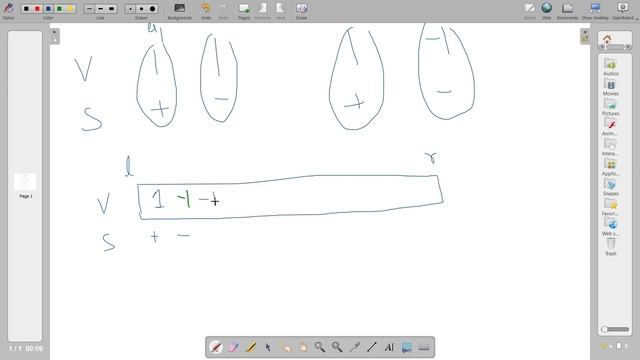Select the Draw lines tool
This screenshot has width=640, height=360.
(372, 347)
